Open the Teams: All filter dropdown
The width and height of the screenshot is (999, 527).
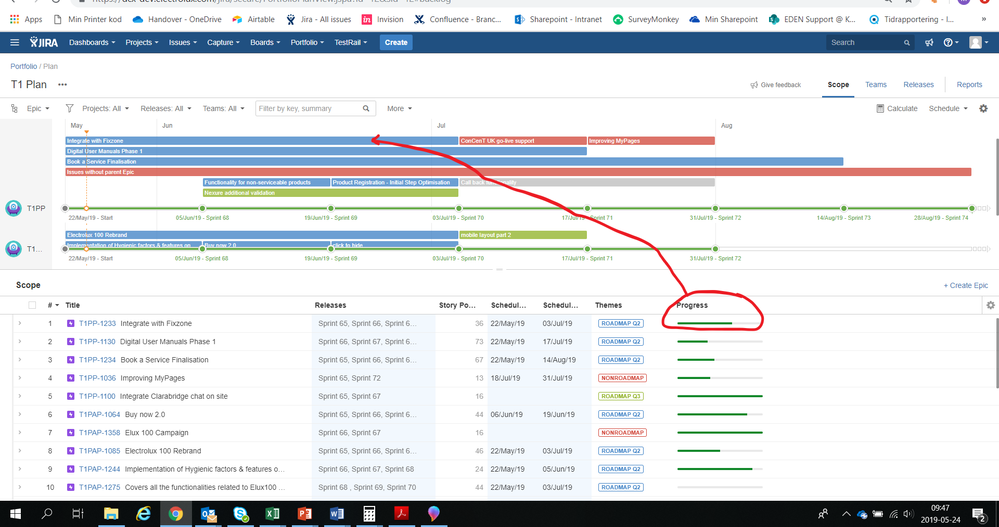224,108
